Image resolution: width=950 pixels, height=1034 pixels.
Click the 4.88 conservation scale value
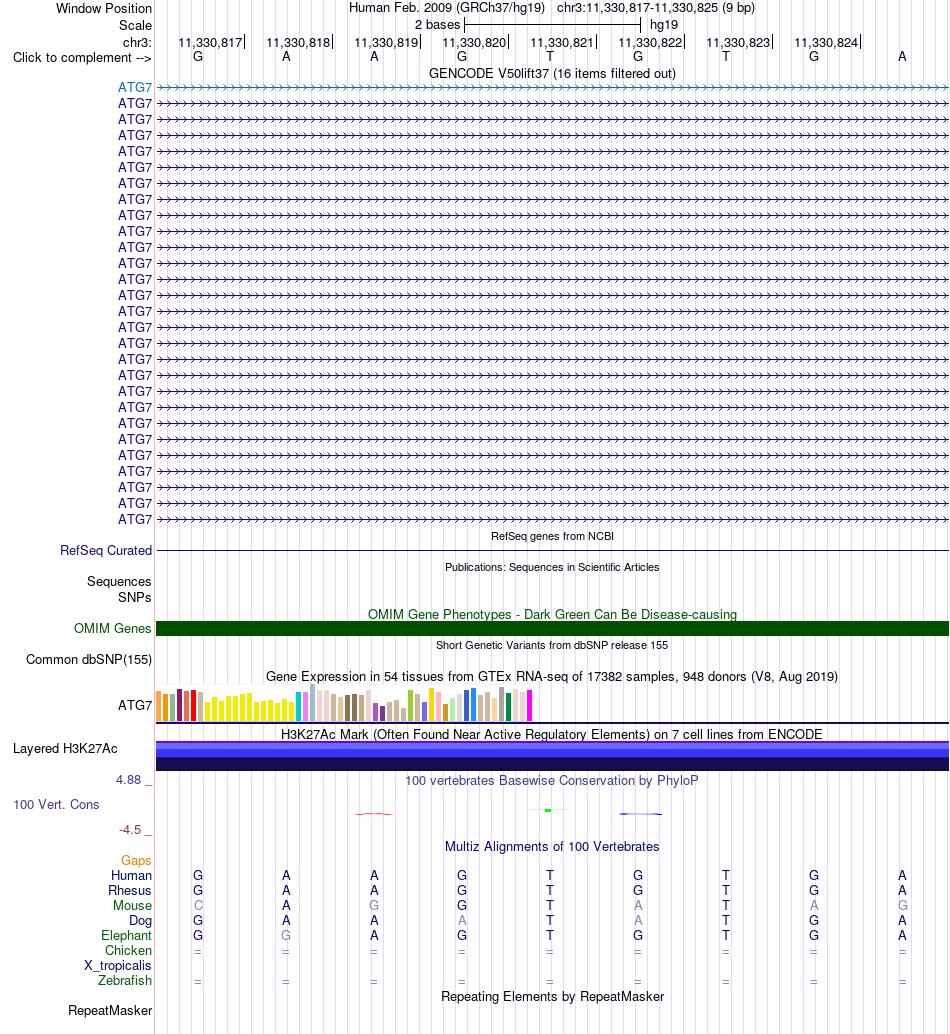tap(129, 779)
